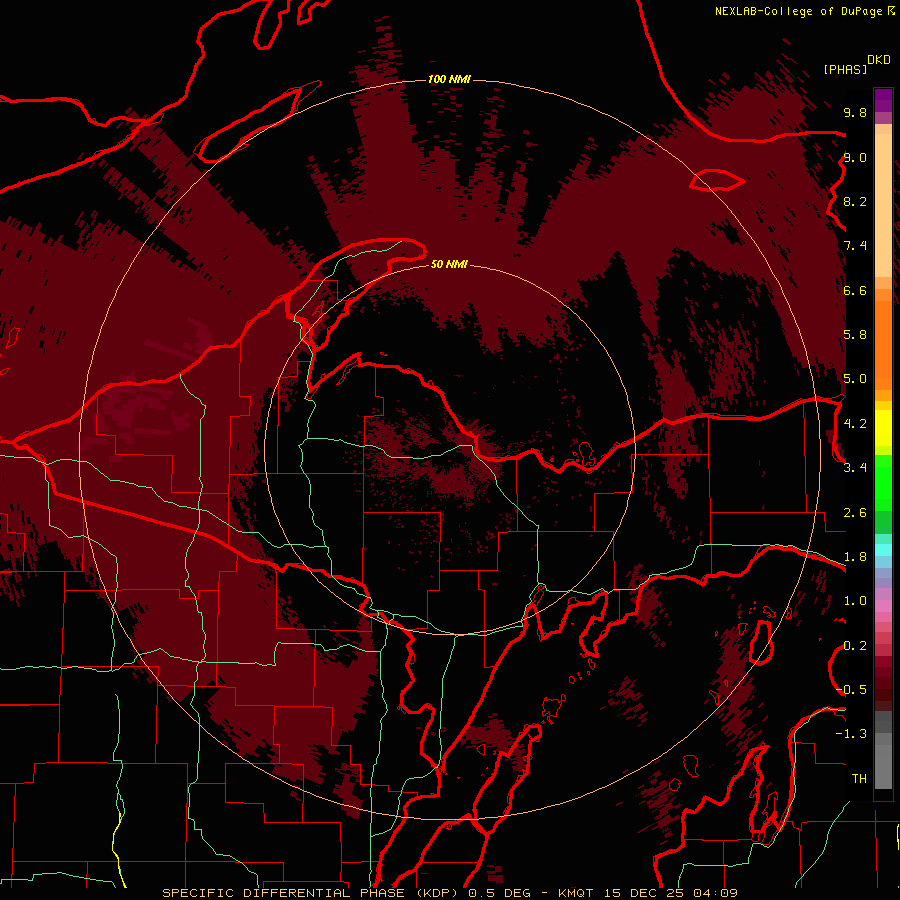
Task: Click the yellow band of the color scale
Action: 883,428
